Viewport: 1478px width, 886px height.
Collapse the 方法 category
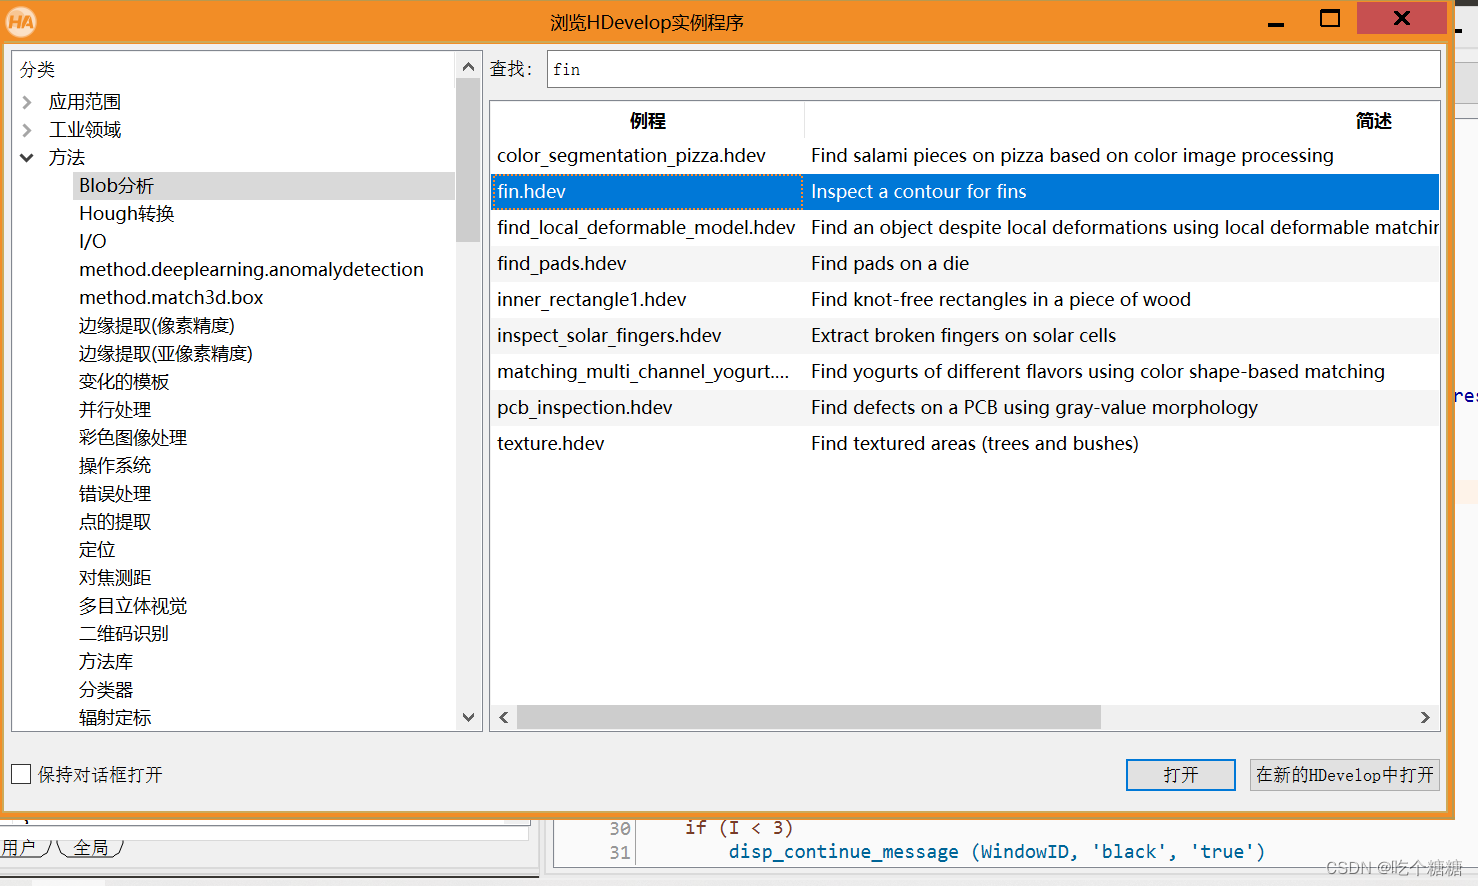coord(27,158)
